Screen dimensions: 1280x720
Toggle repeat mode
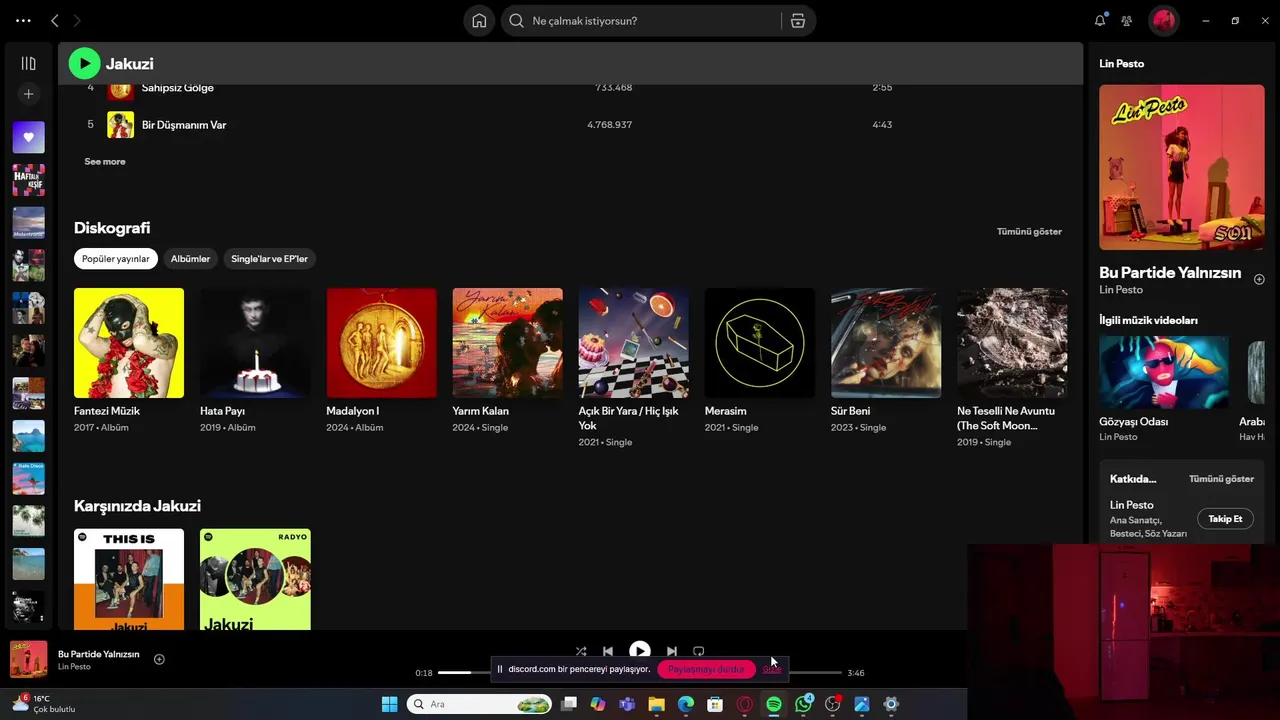[x=699, y=651]
